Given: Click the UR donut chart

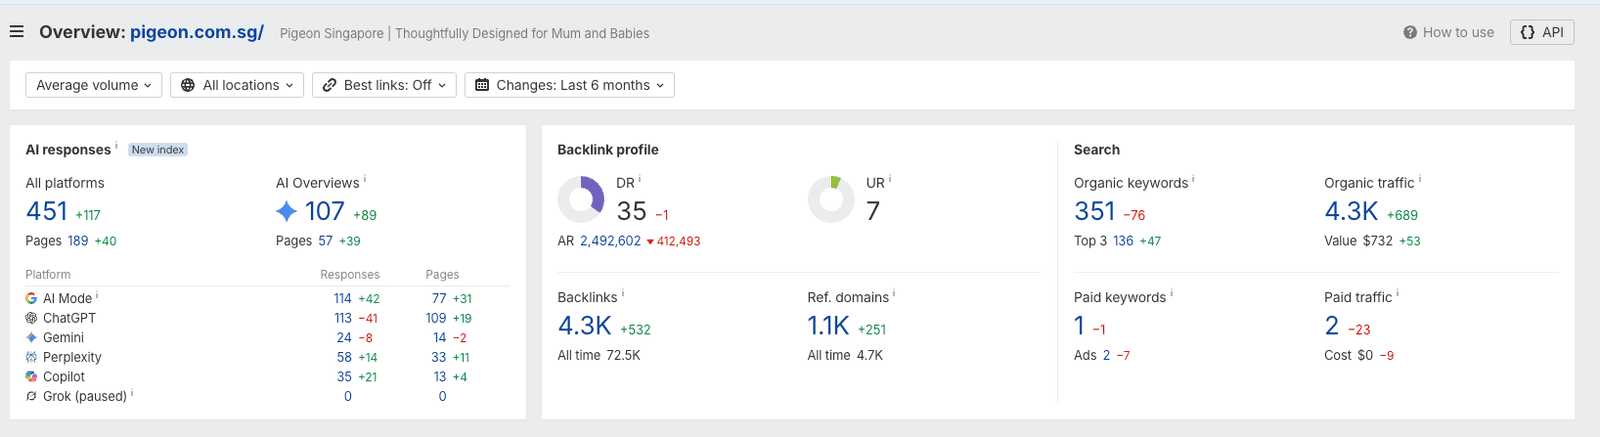Looking at the screenshot, I should tap(831, 200).
